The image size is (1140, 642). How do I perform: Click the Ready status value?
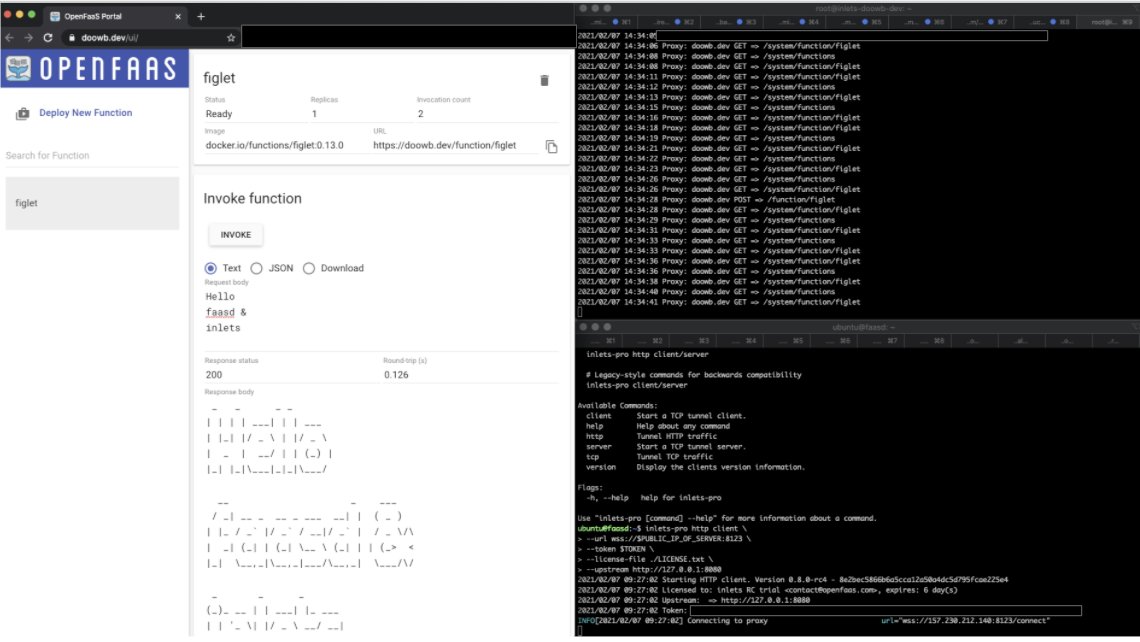pos(219,114)
